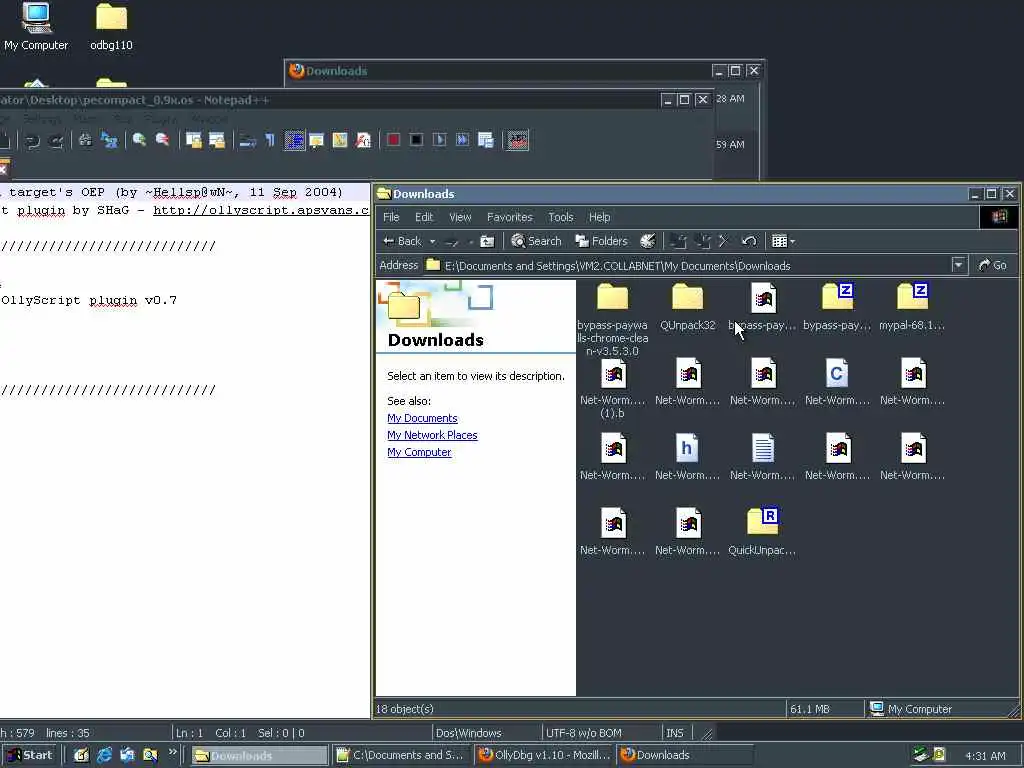
Task: Click the My Computer link in side pane
Action: point(419,452)
